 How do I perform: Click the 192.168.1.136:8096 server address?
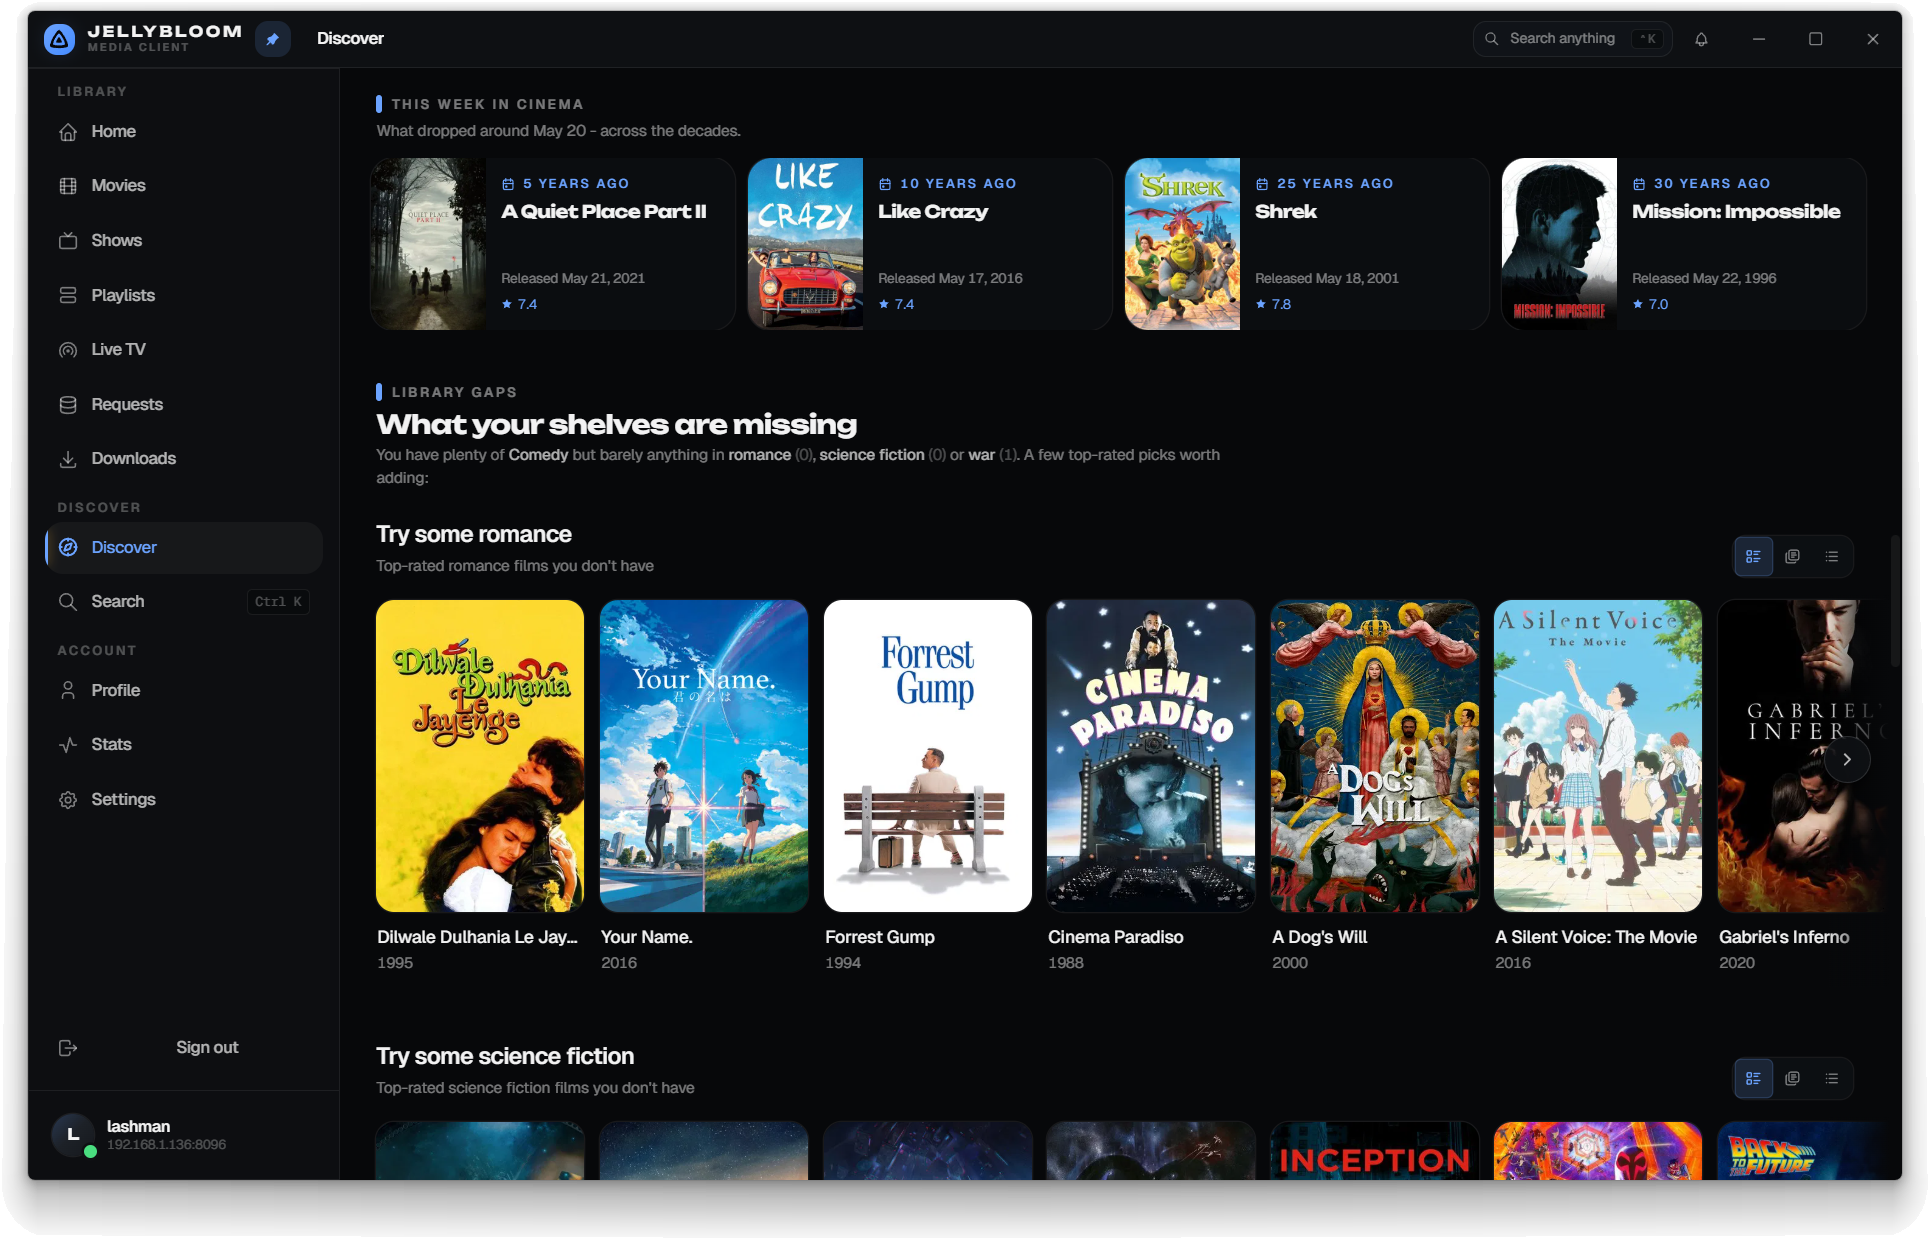(167, 1145)
